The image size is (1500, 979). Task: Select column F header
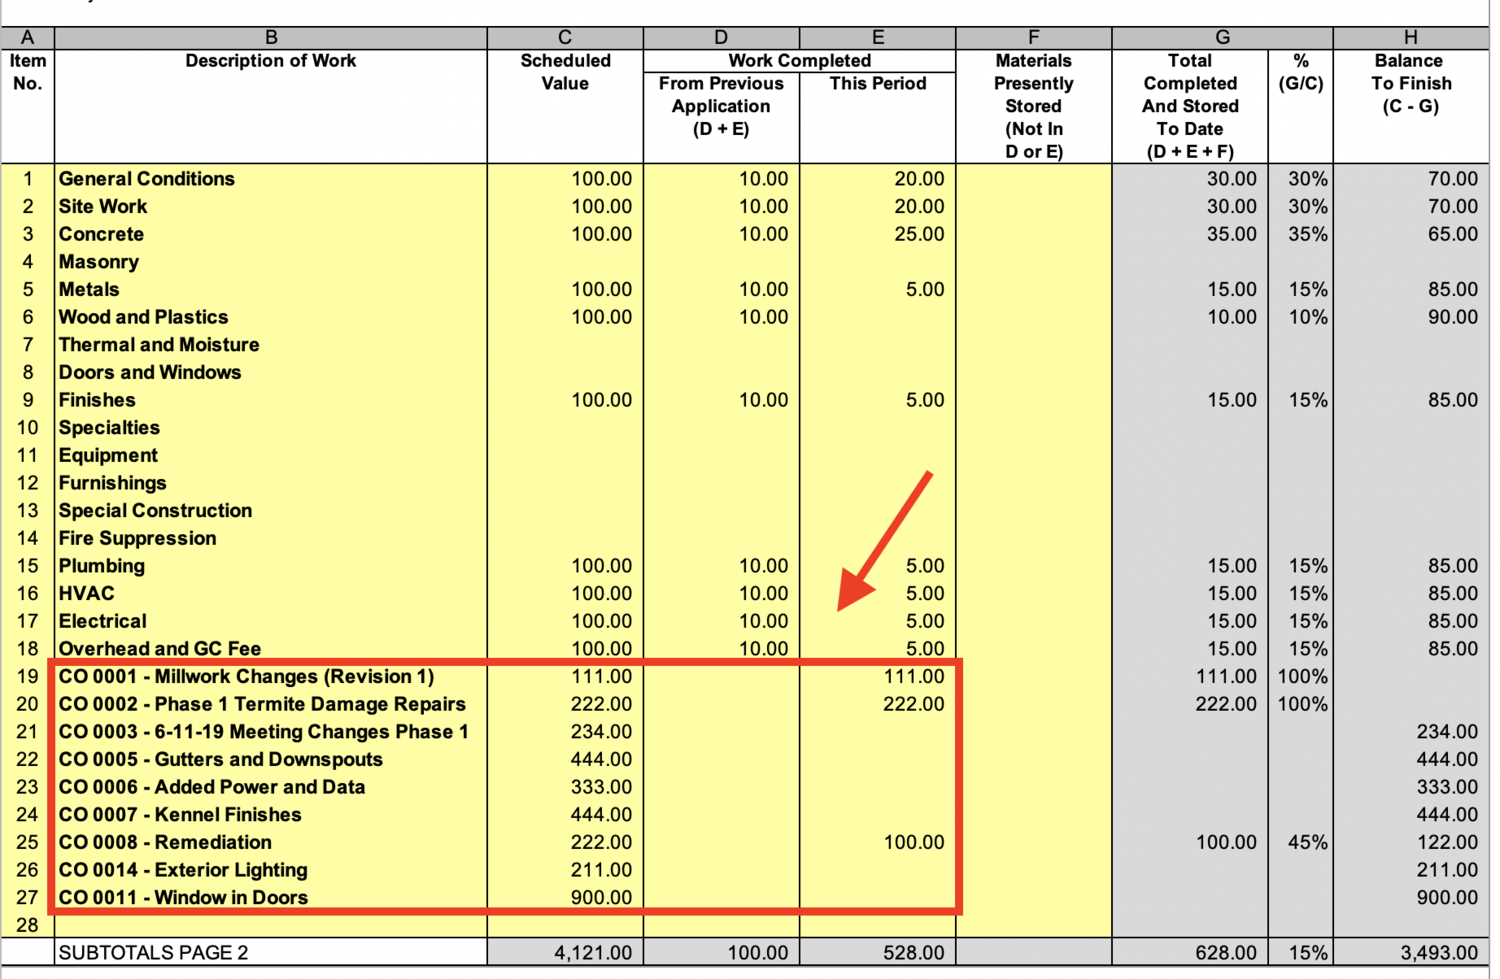pos(1034,37)
